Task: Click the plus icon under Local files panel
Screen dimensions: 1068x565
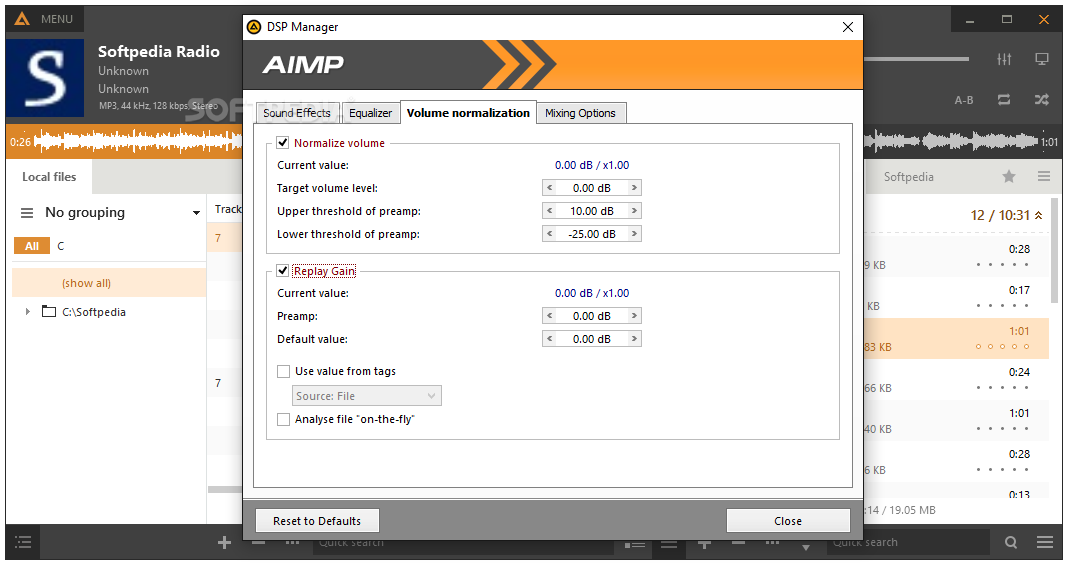Action: pyautogui.click(x=224, y=543)
